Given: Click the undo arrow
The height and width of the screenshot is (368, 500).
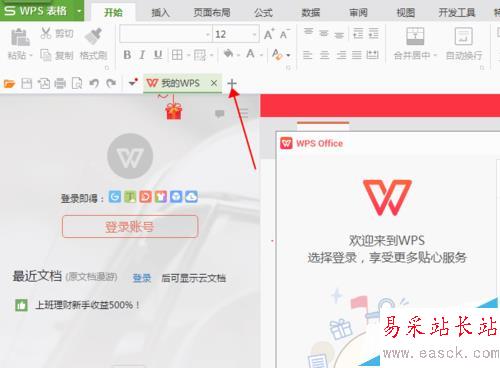Looking at the screenshot, I should tap(94, 83).
